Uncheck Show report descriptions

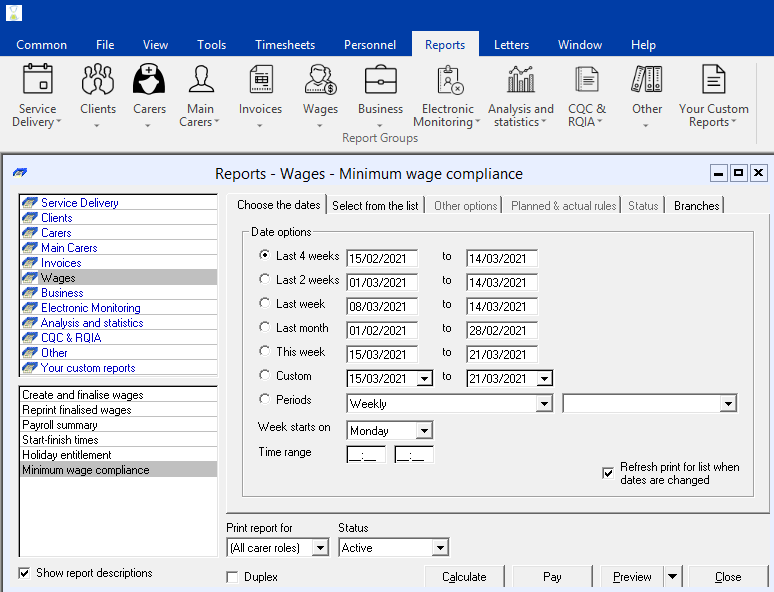point(24,573)
